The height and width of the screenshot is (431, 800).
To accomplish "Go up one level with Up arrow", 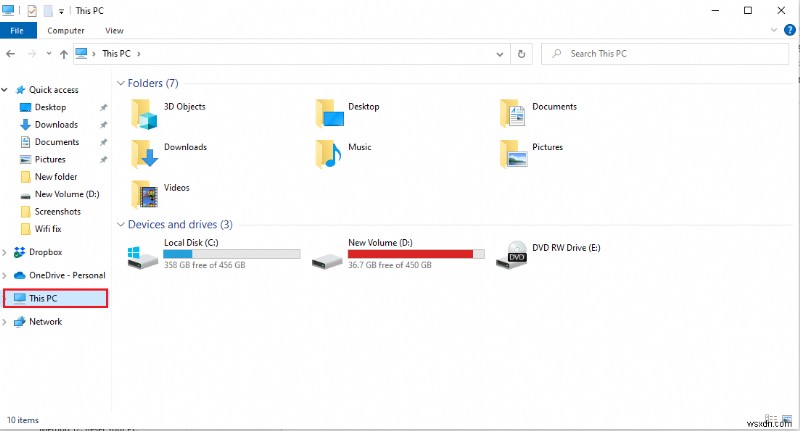I will 64,54.
